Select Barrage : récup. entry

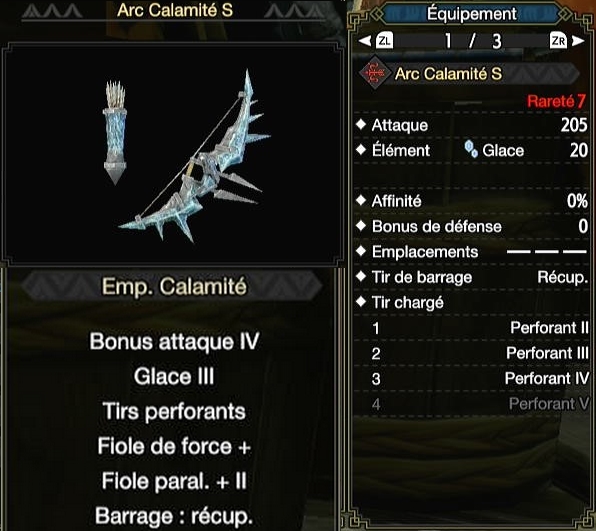[x=174, y=516]
